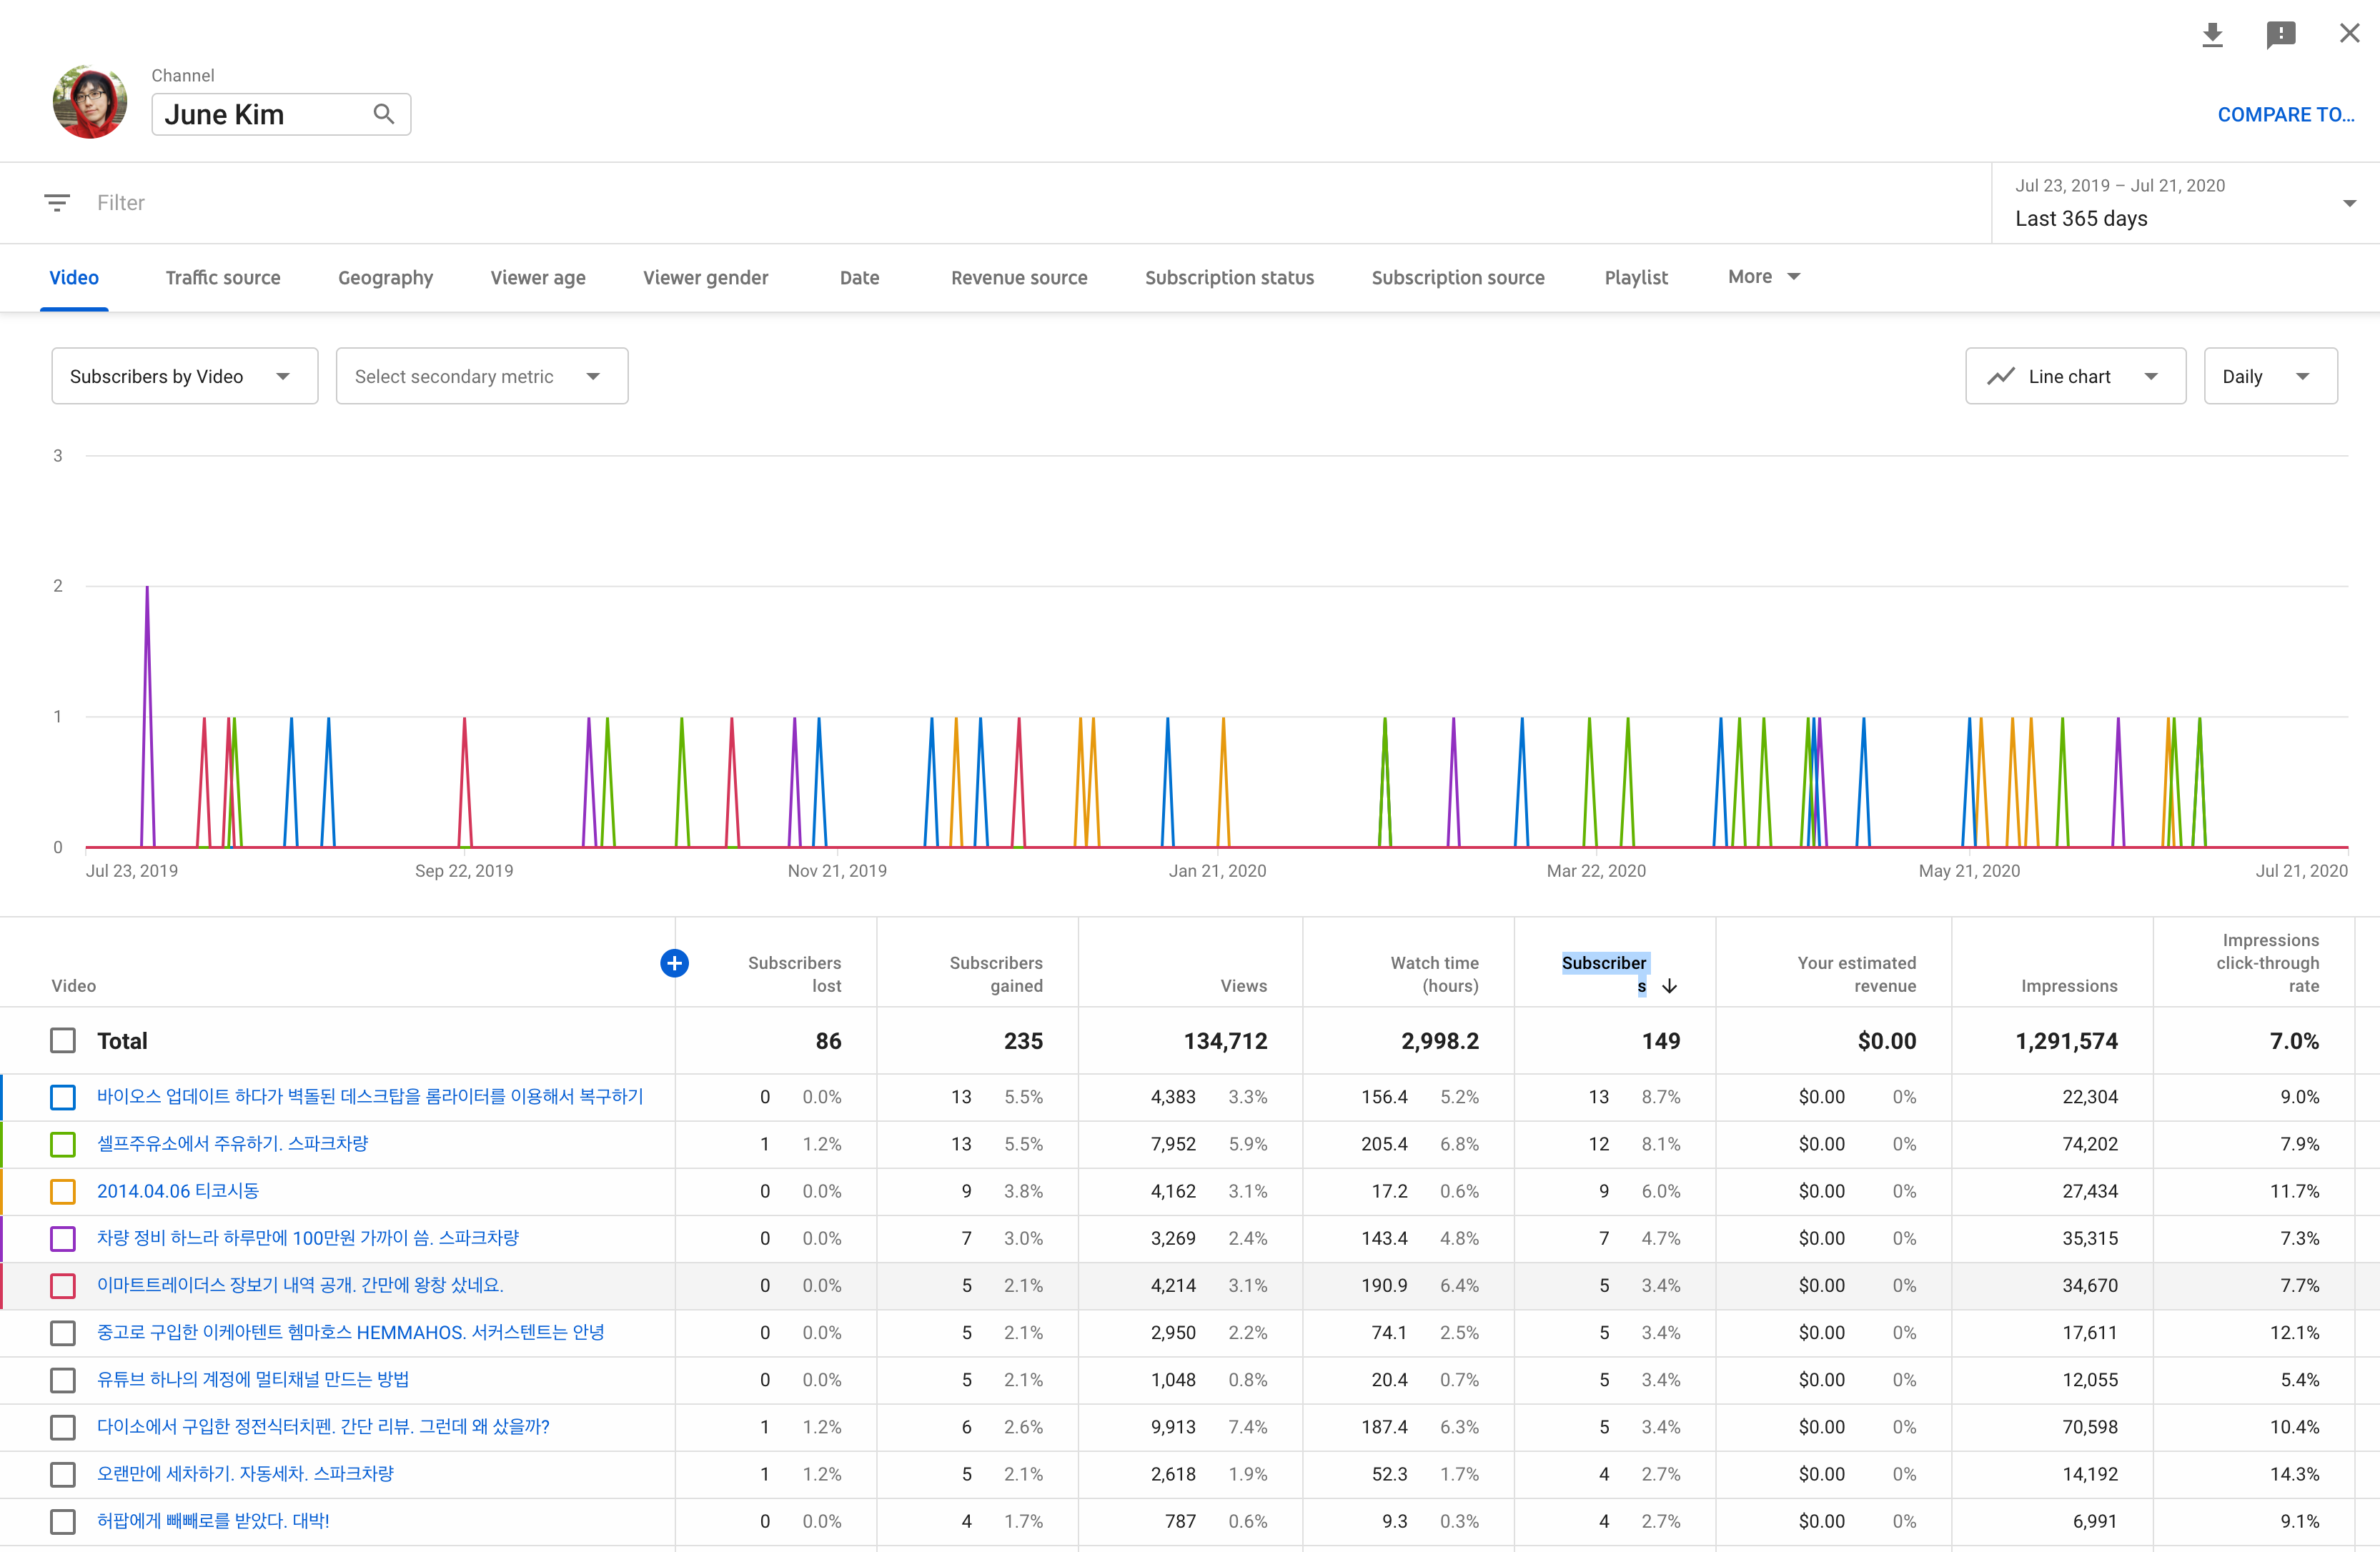Screen dimensions: 2380x1552
Task: Click the filter lines icon
Action: pyautogui.click(x=57, y=203)
